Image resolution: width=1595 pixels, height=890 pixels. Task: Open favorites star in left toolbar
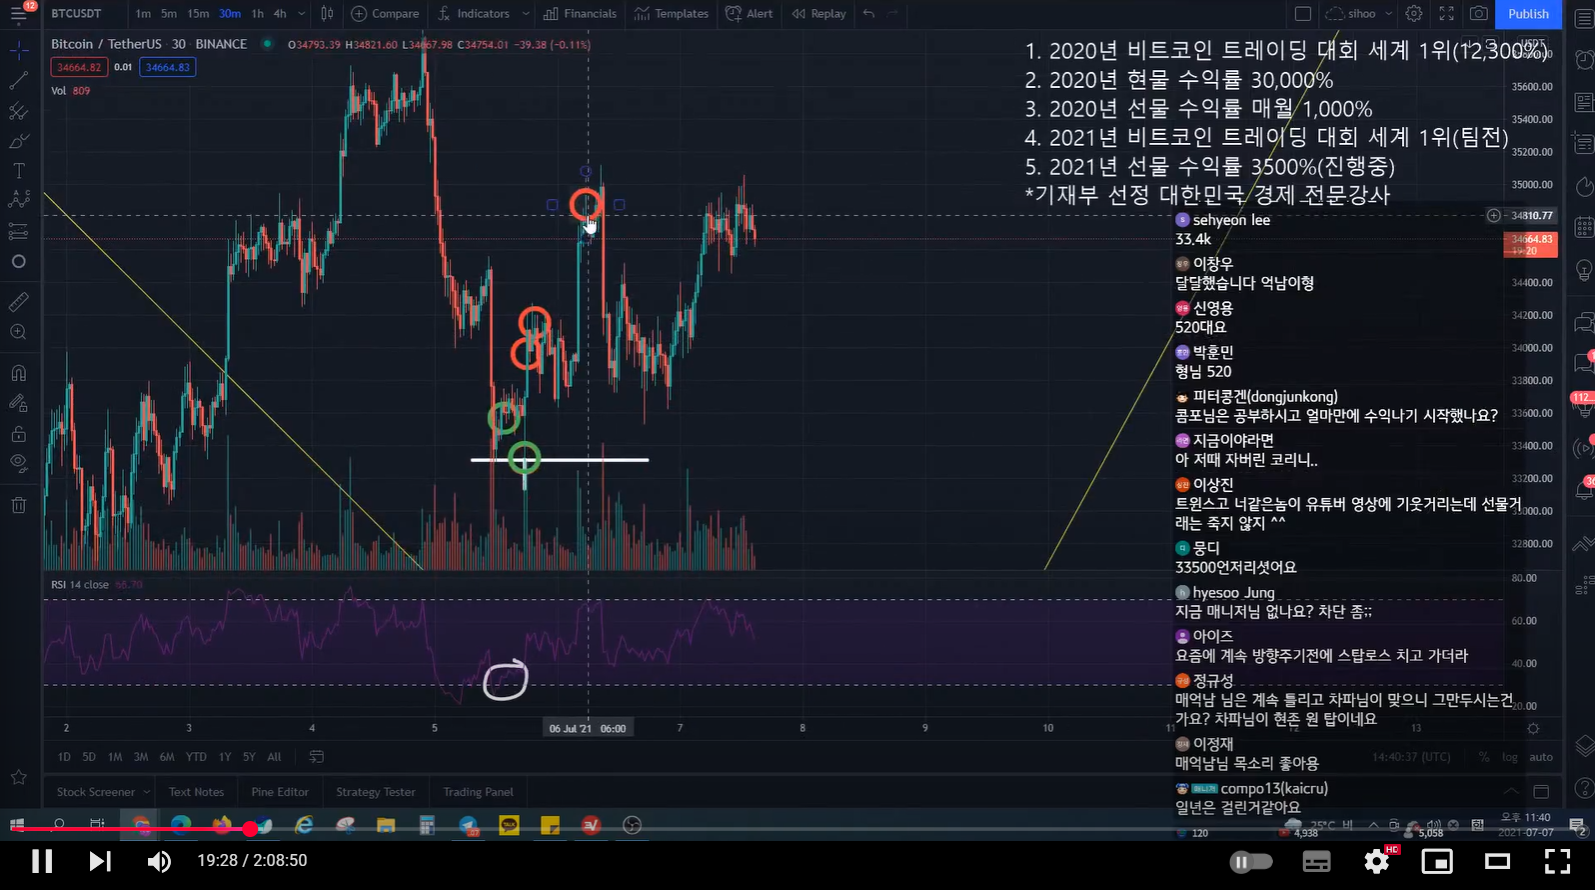click(x=19, y=777)
